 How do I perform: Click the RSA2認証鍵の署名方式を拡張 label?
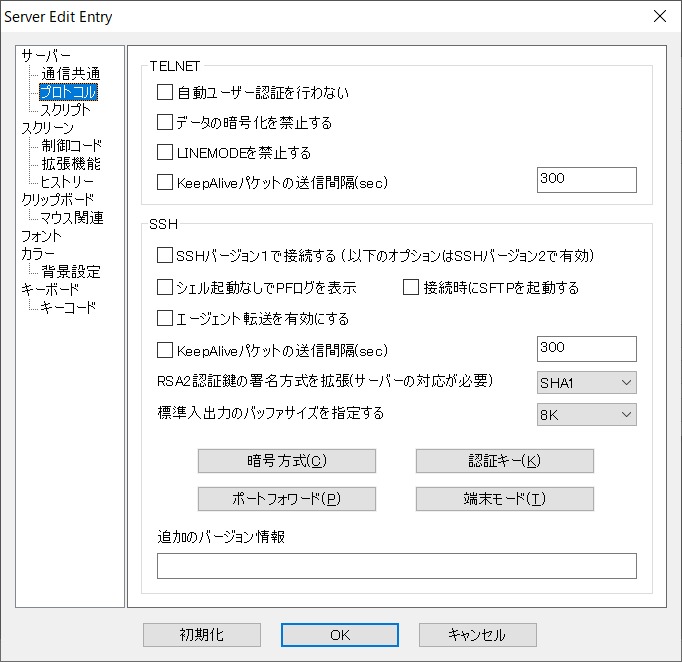click(x=325, y=381)
